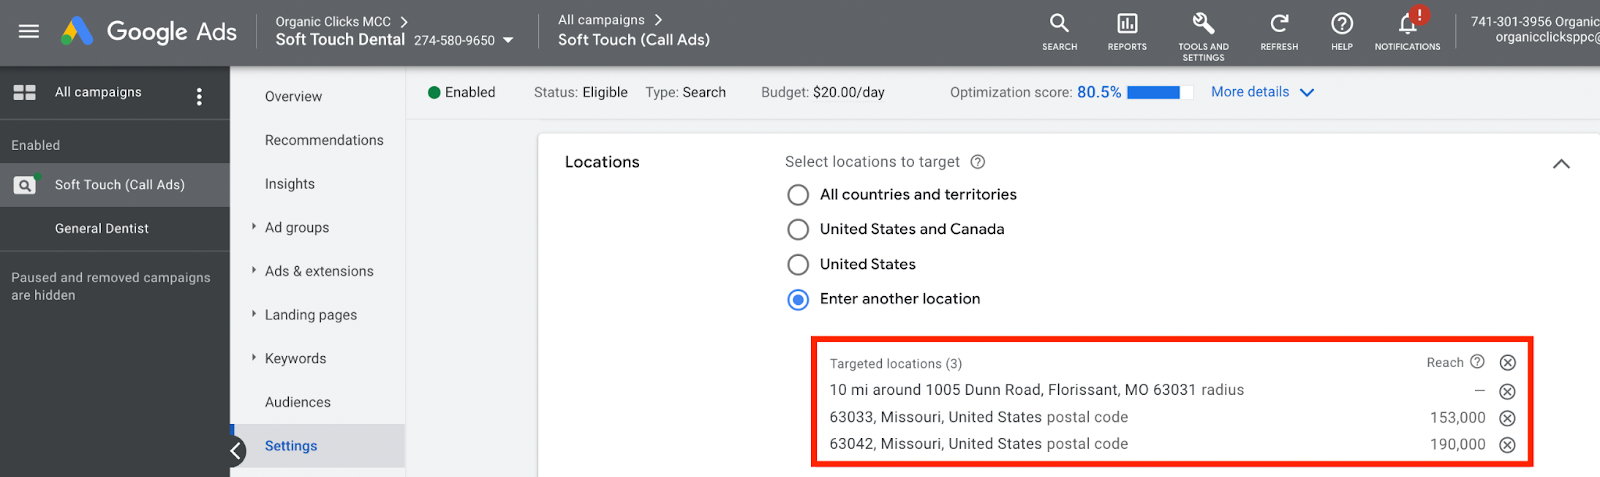The height and width of the screenshot is (477, 1600).
Task: Select the General Dentist ad group
Action: click(x=102, y=229)
